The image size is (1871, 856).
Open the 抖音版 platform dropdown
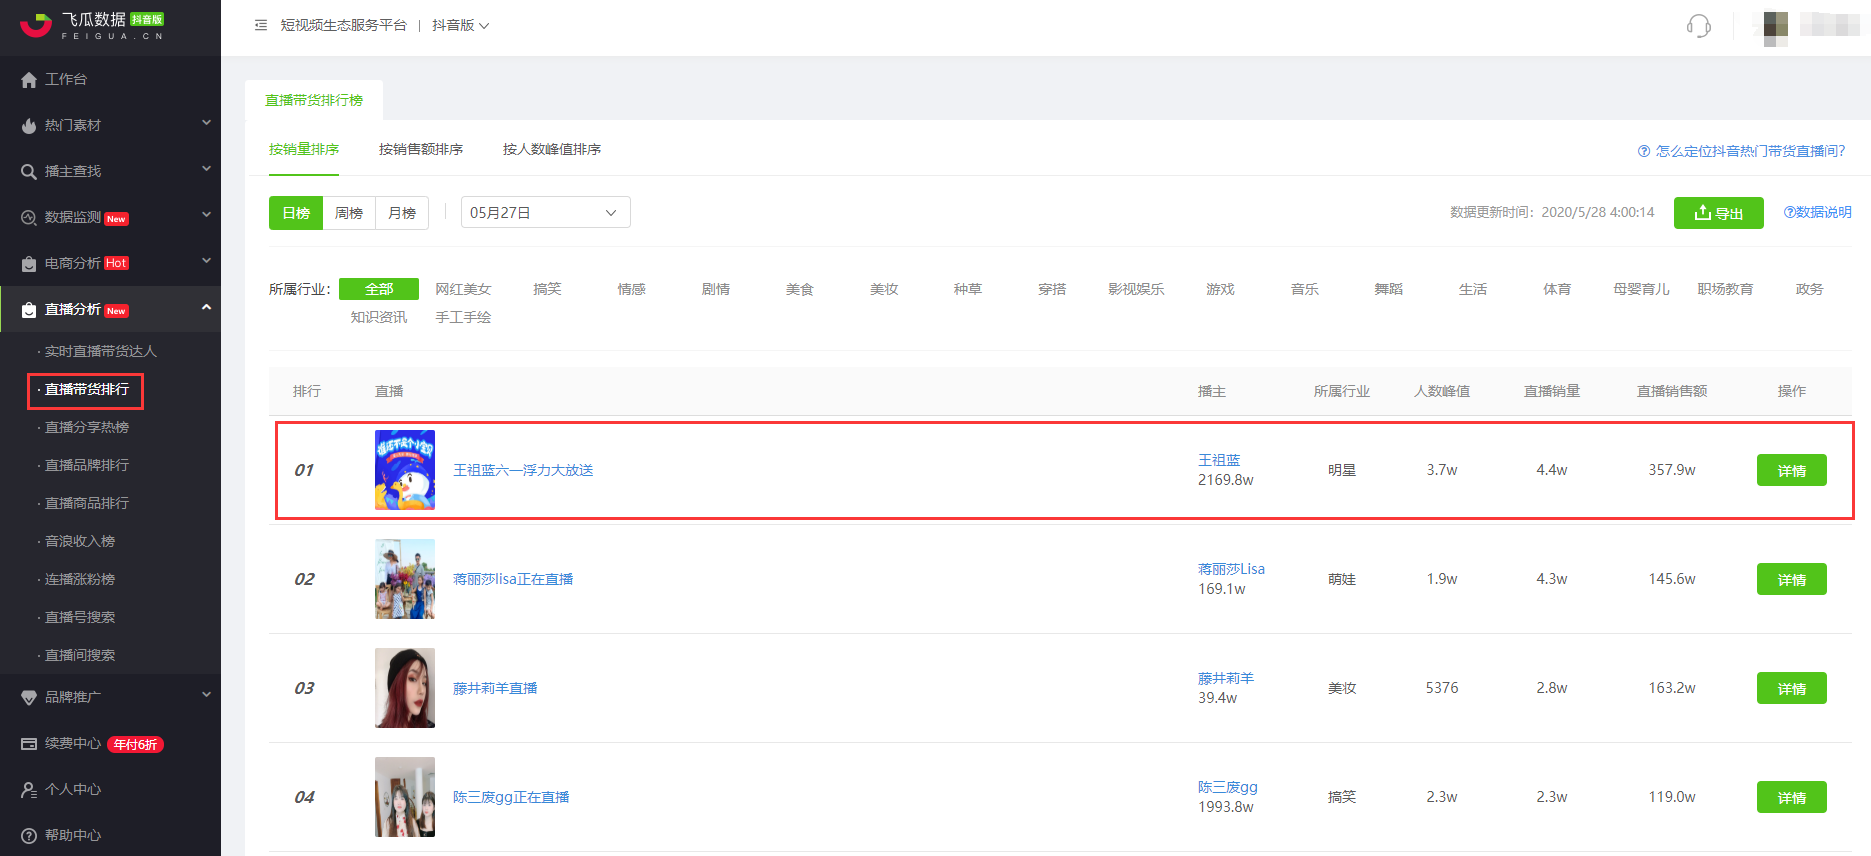(x=460, y=25)
